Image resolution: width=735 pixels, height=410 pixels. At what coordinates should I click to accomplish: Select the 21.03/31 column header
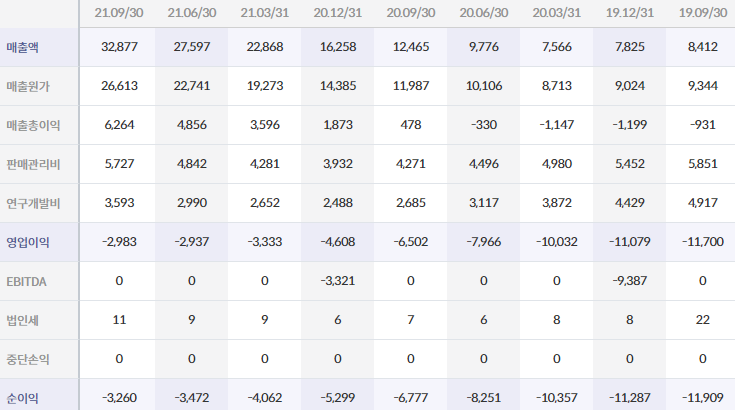[x=265, y=13]
